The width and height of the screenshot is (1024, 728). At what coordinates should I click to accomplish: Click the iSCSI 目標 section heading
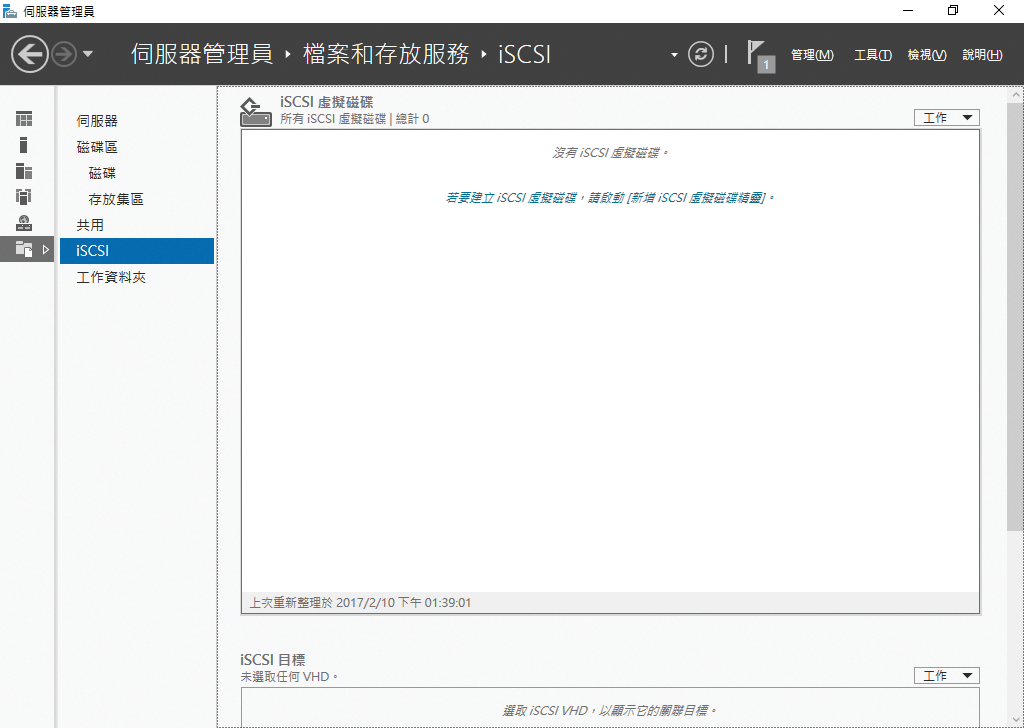pyautogui.click(x=273, y=660)
